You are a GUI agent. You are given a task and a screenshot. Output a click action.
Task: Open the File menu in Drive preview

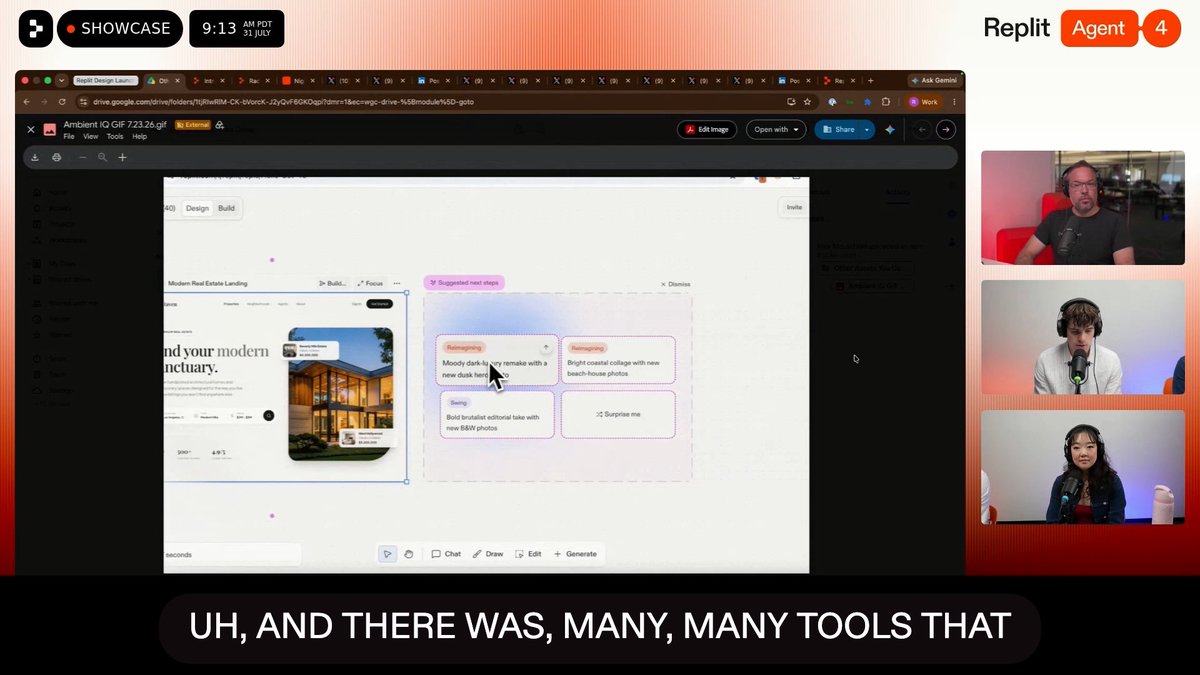coord(69,136)
